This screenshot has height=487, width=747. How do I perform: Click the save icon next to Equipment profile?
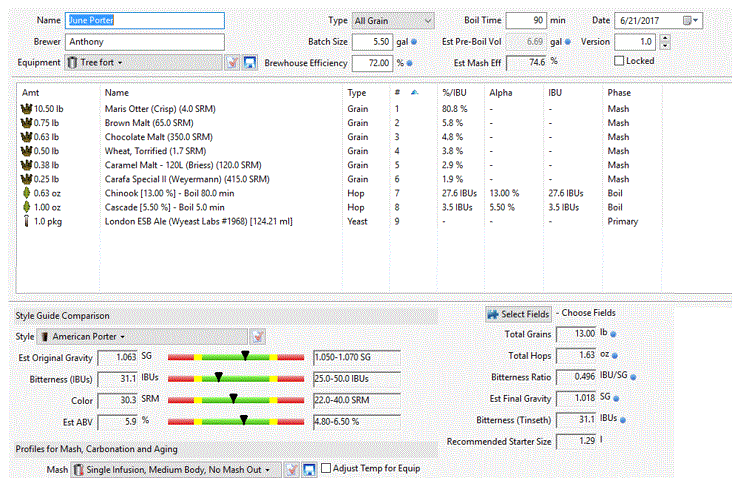tap(250, 62)
